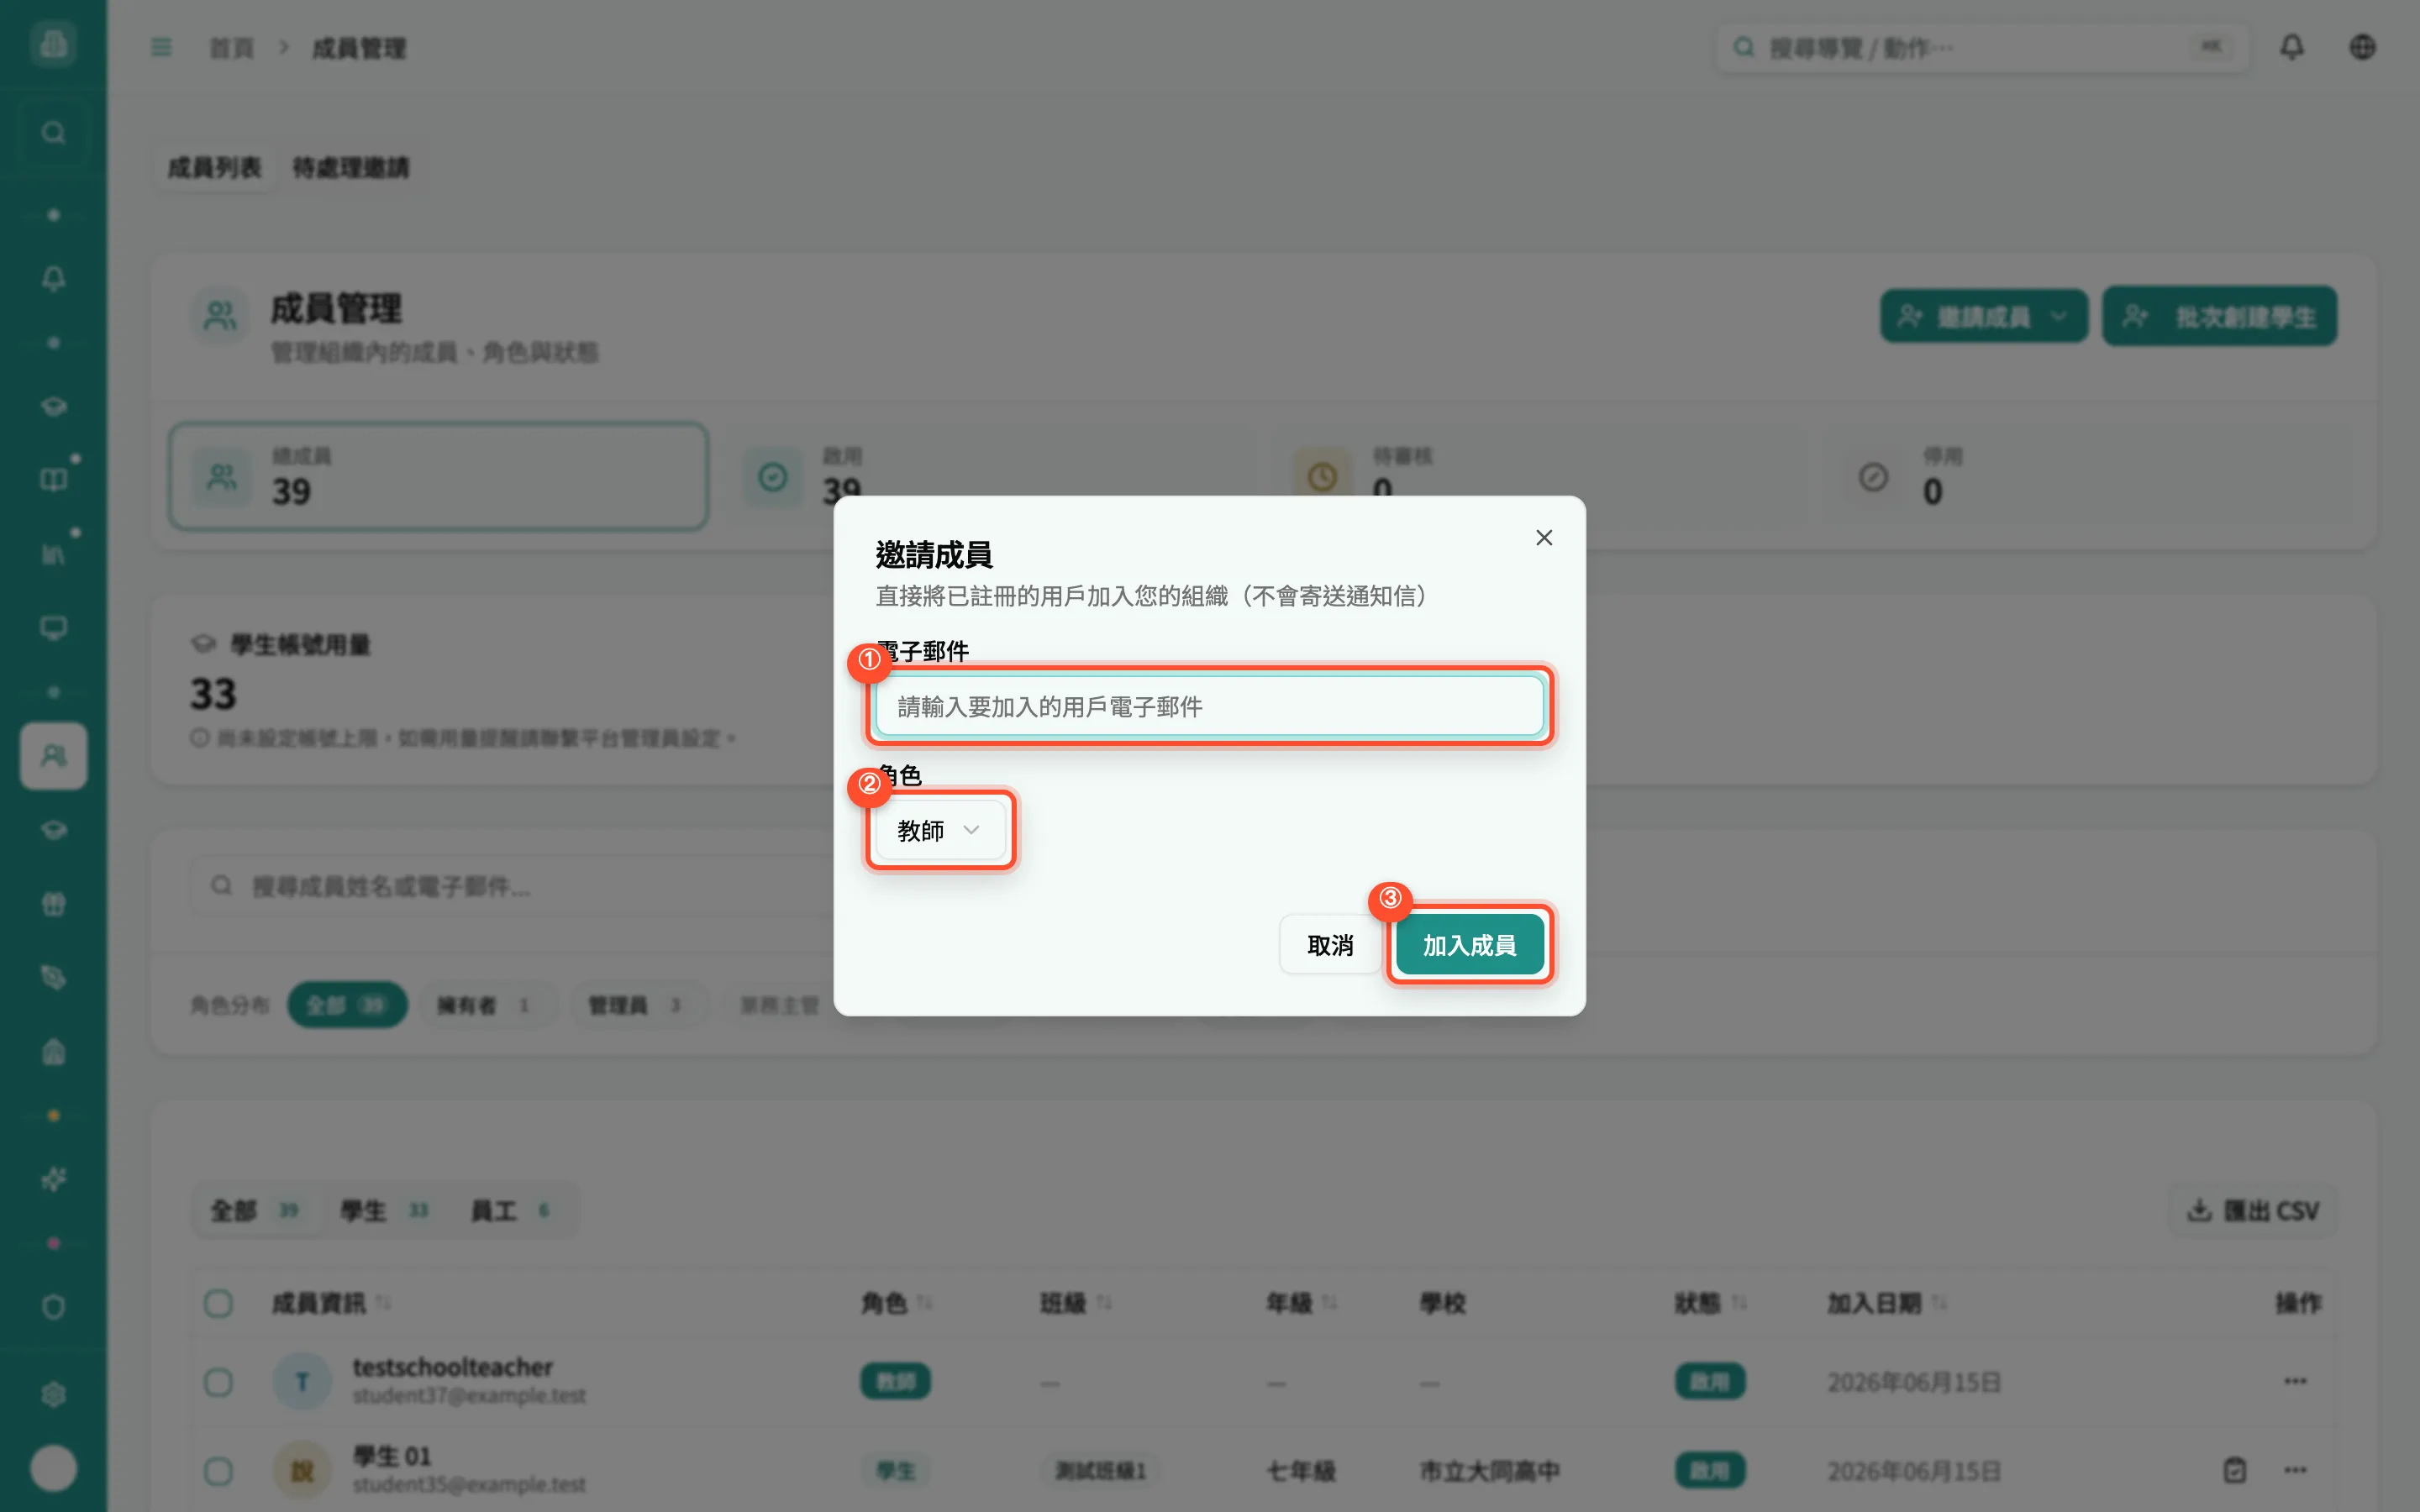This screenshot has width=2420, height=1512.
Task: Click the clipboard icon in 學生 01 row
Action: (x=2235, y=1470)
